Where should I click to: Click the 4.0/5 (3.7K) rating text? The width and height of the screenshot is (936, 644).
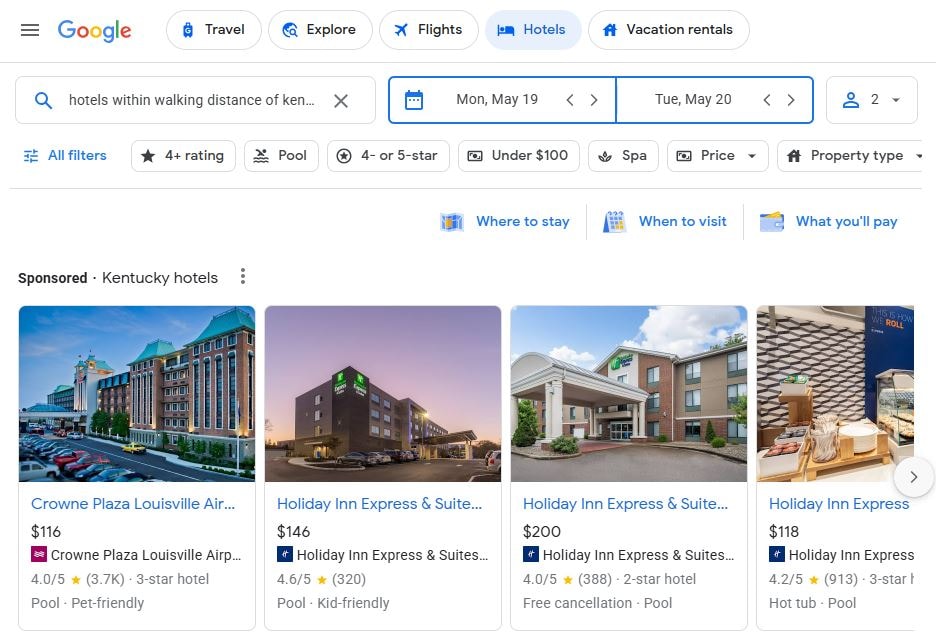[x=78, y=579]
